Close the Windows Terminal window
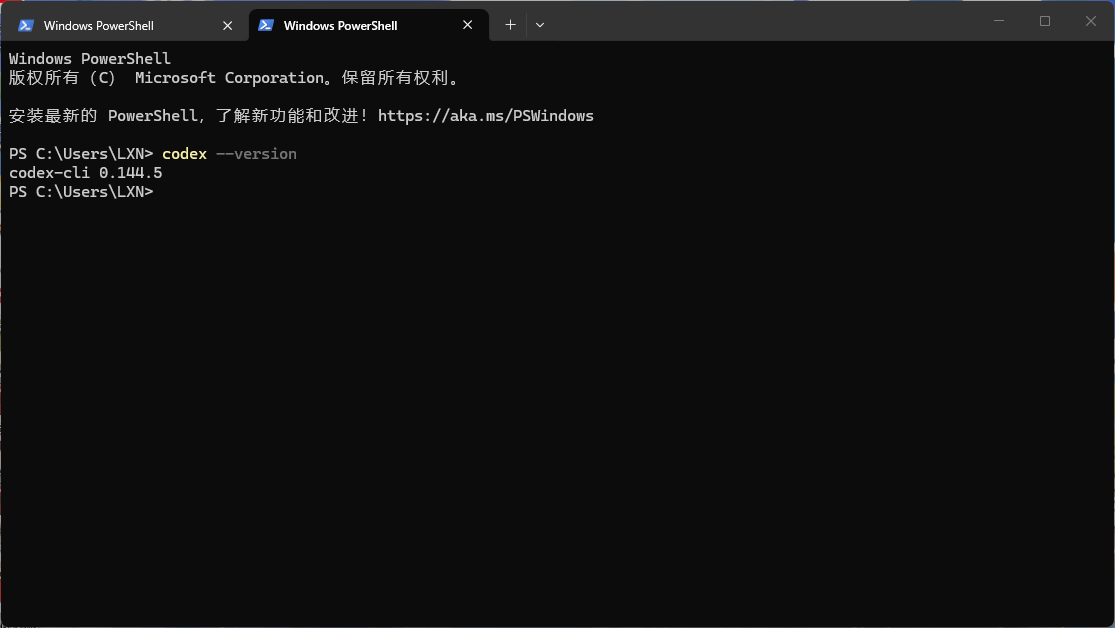The image size is (1115, 628). 1091,21
